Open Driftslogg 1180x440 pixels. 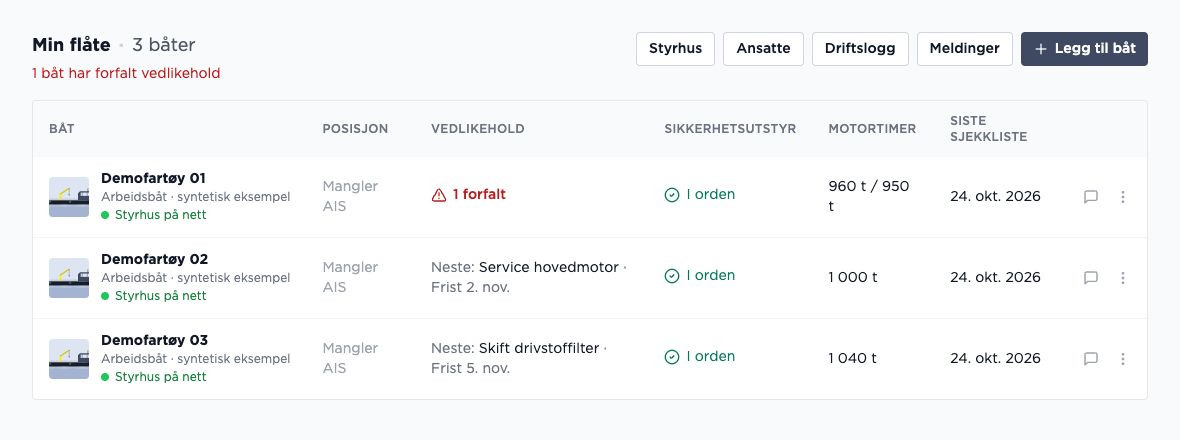pyautogui.click(x=860, y=49)
